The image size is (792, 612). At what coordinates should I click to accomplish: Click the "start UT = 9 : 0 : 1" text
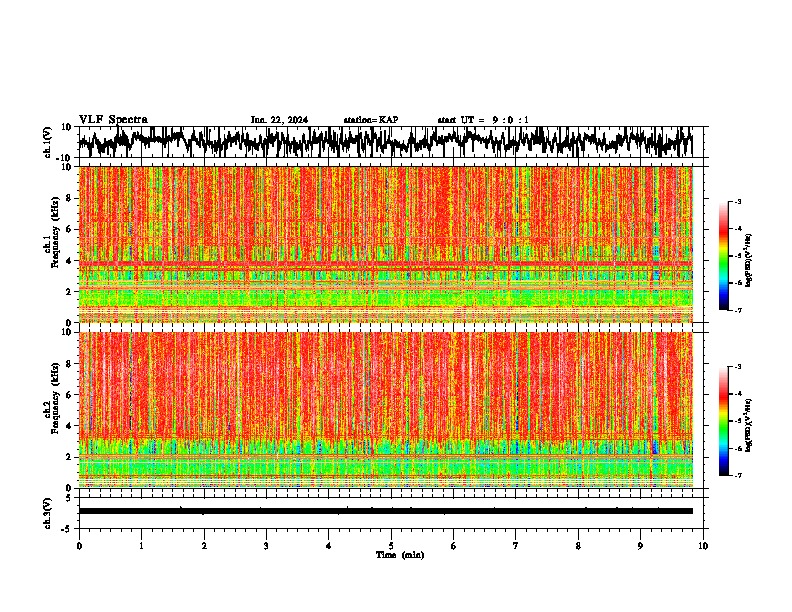[483, 120]
